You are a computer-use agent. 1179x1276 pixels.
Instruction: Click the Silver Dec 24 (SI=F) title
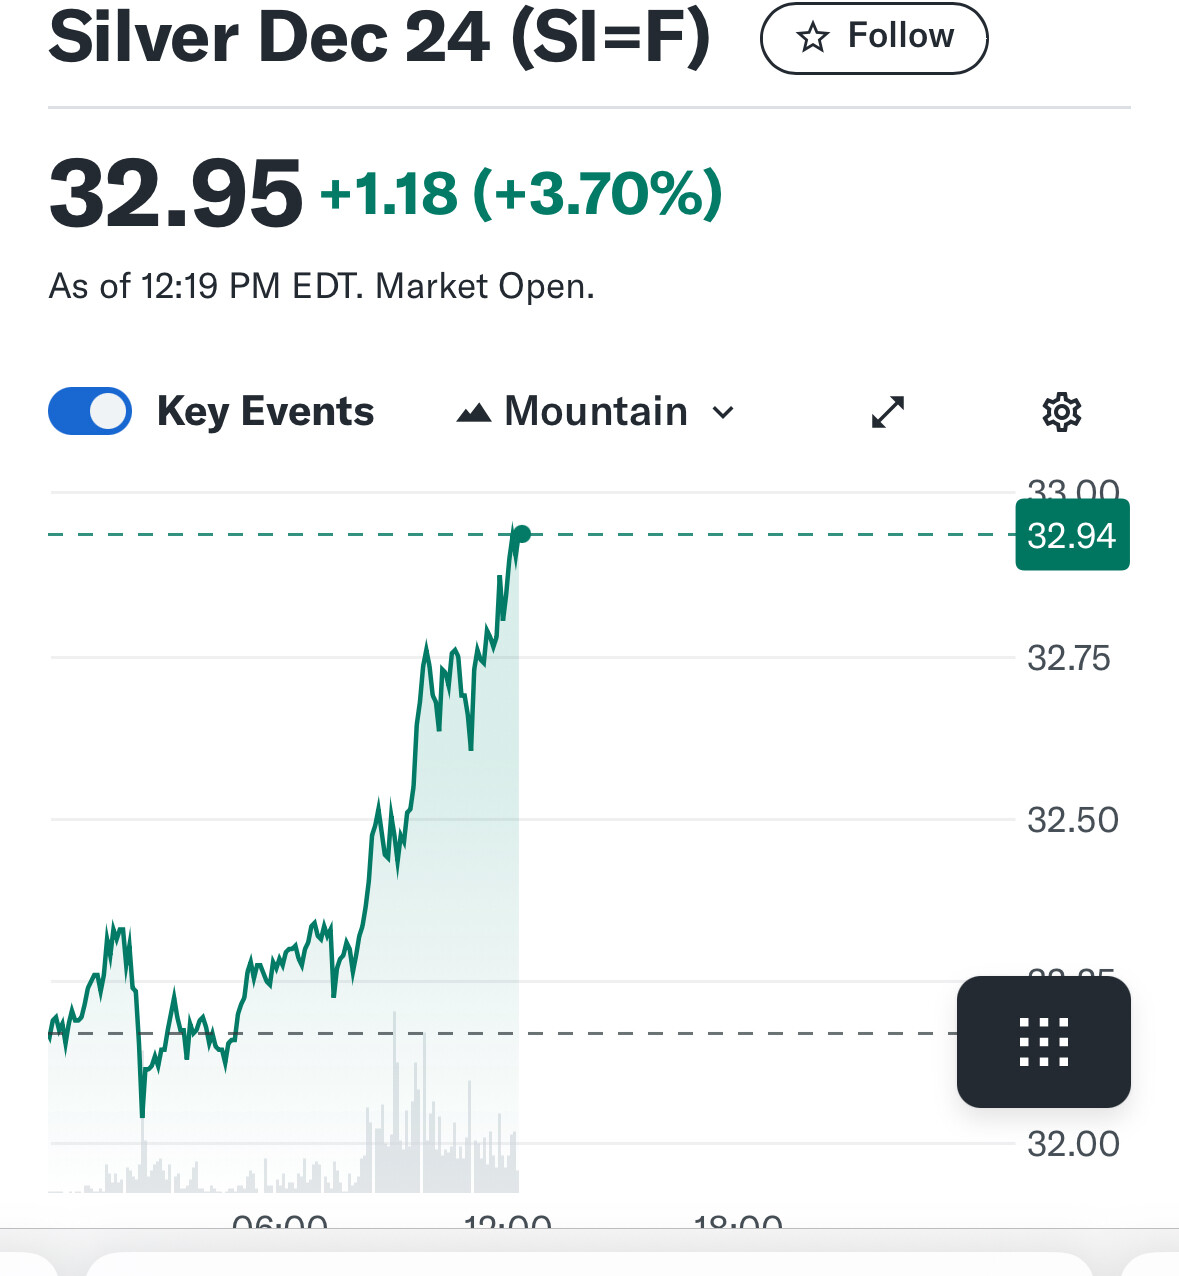click(x=379, y=37)
